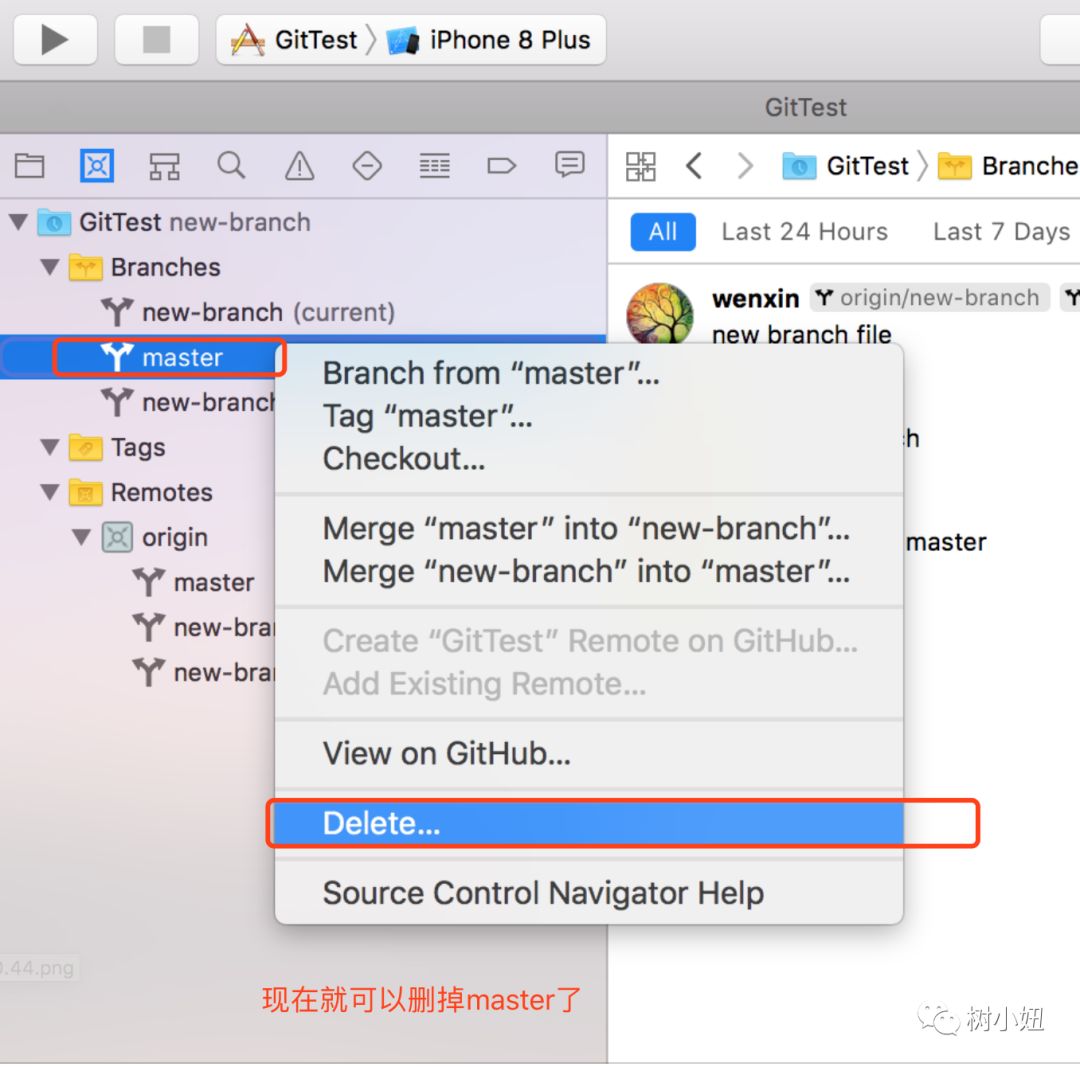
Task: Open the related items grid menu
Action: click(641, 166)
